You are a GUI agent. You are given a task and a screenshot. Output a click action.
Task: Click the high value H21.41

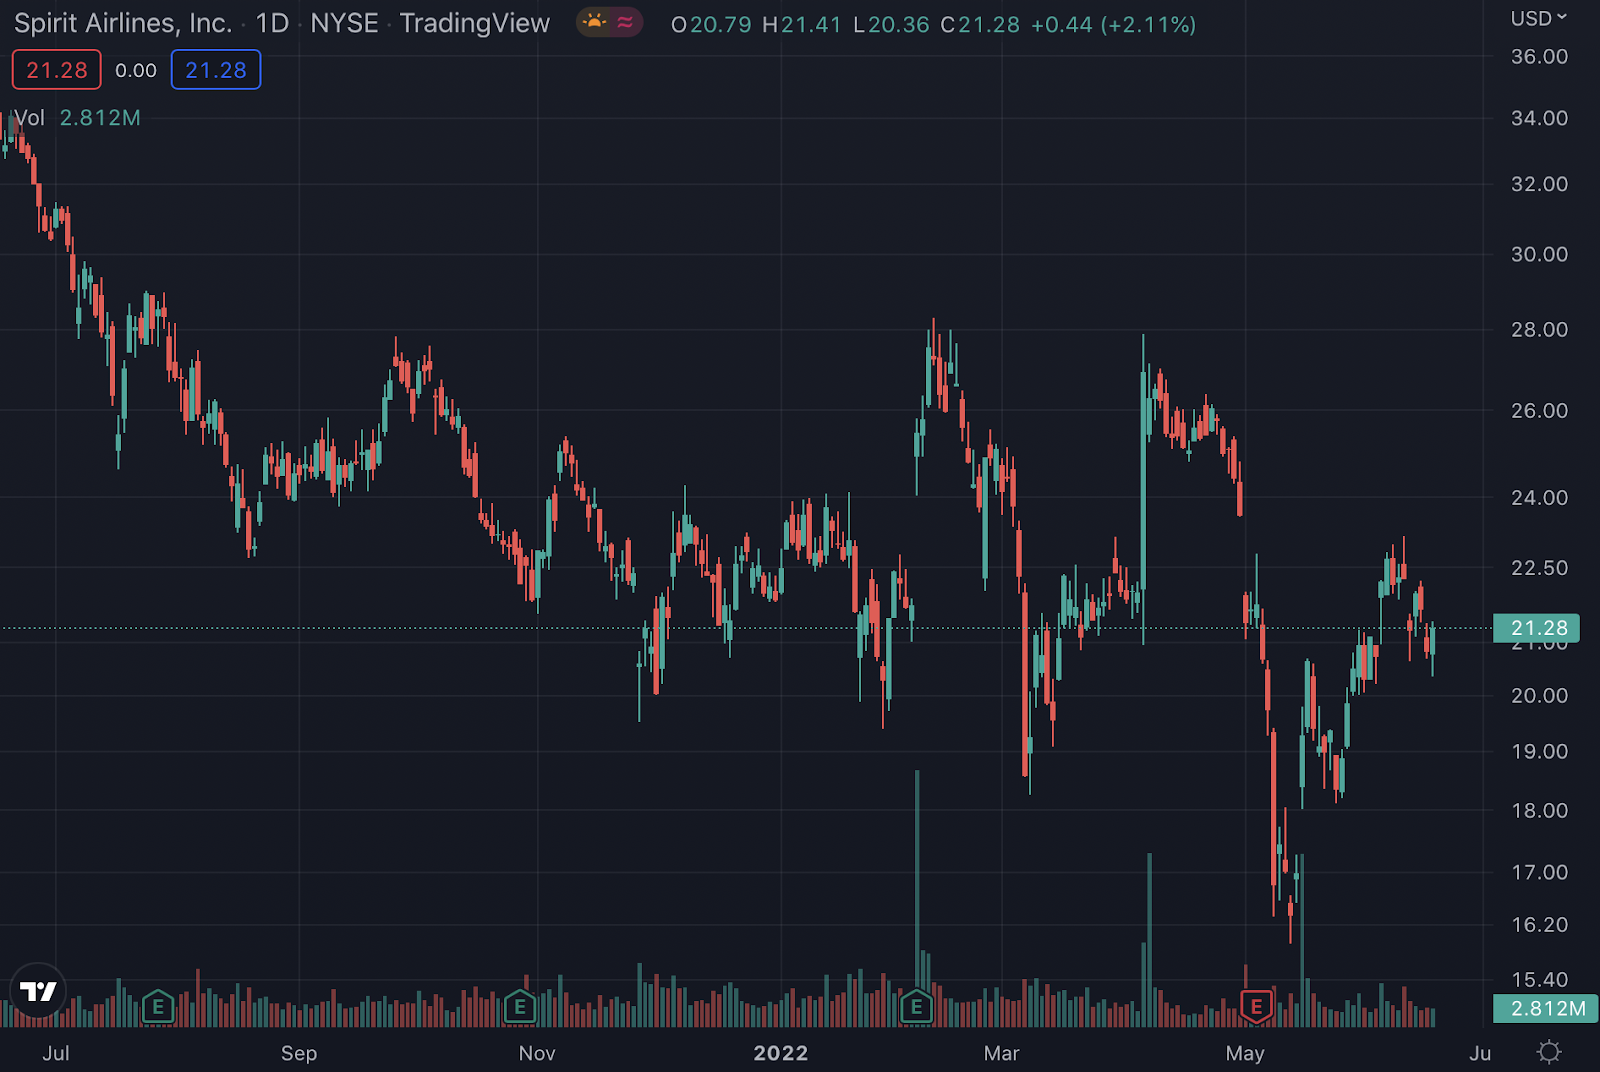(802, 24)
